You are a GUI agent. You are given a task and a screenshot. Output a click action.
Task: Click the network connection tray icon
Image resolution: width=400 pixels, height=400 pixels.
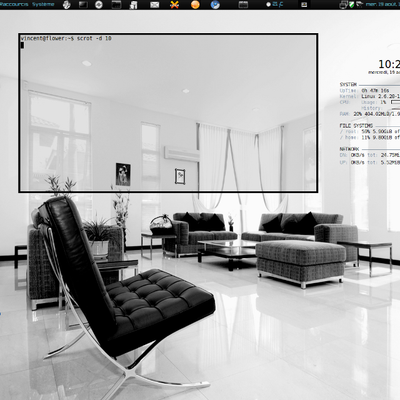pyautogui.click(x=359, y=5)
